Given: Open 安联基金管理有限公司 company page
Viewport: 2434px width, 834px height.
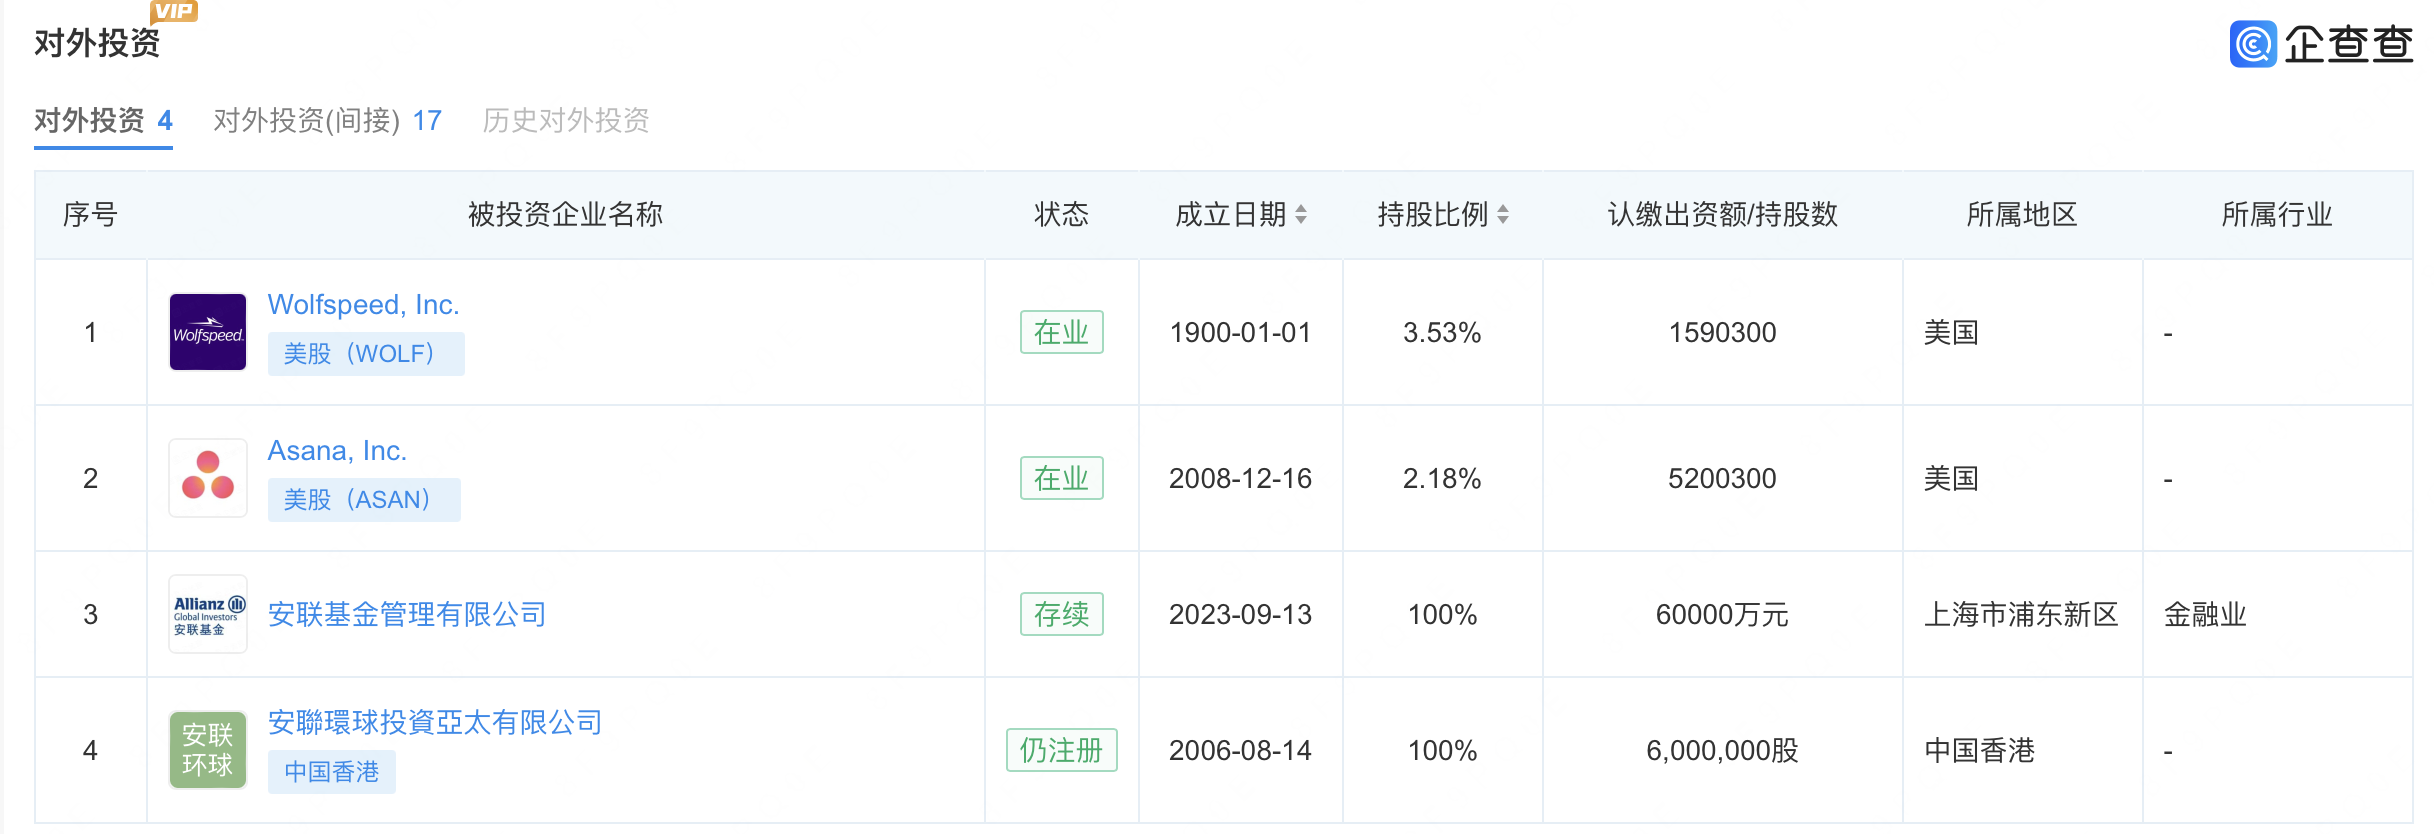Looking at the screenshot, I should pyautogui.click(x=407, y=614).
